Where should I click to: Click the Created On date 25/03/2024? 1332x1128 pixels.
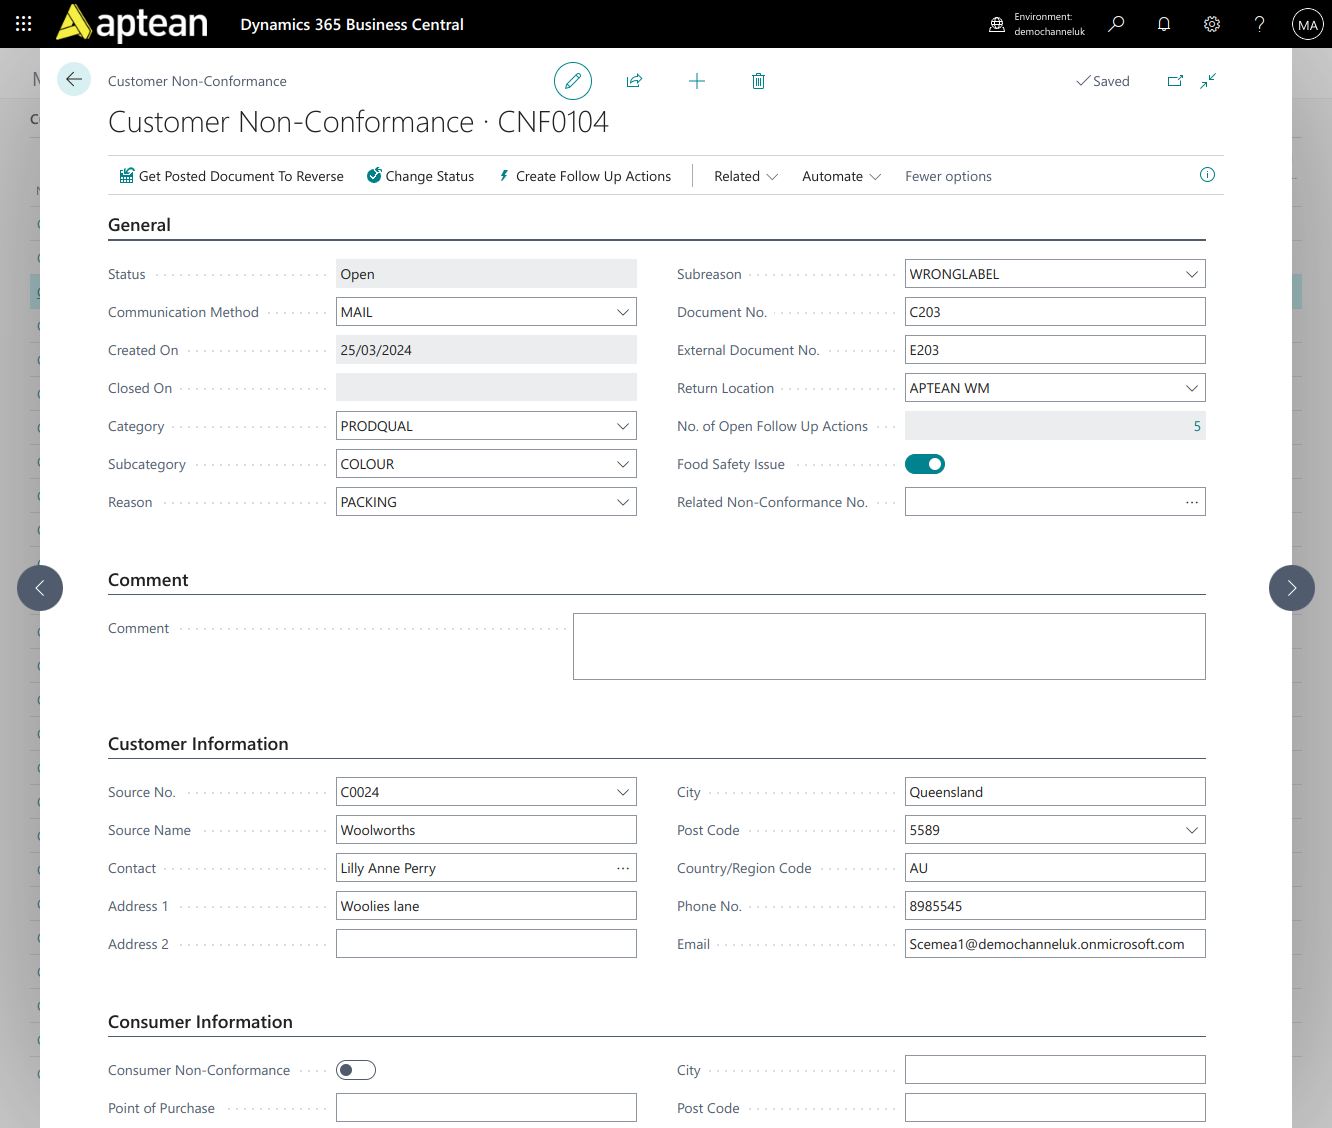(x=486, y=350)
